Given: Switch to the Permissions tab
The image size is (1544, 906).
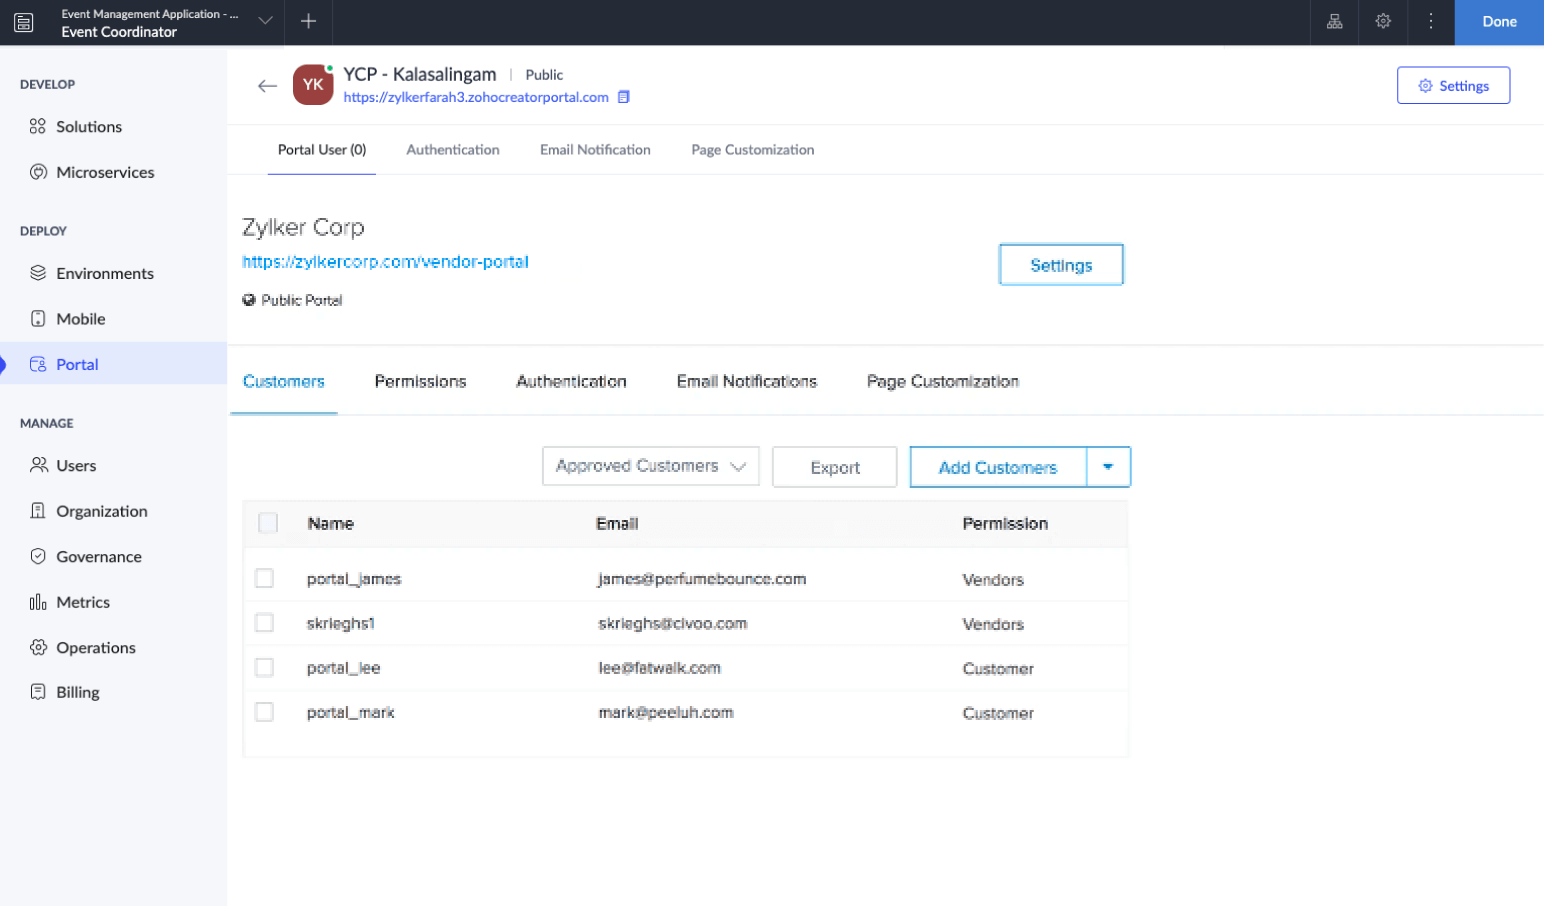Looking at the screenshot, I should pos(420,381).
